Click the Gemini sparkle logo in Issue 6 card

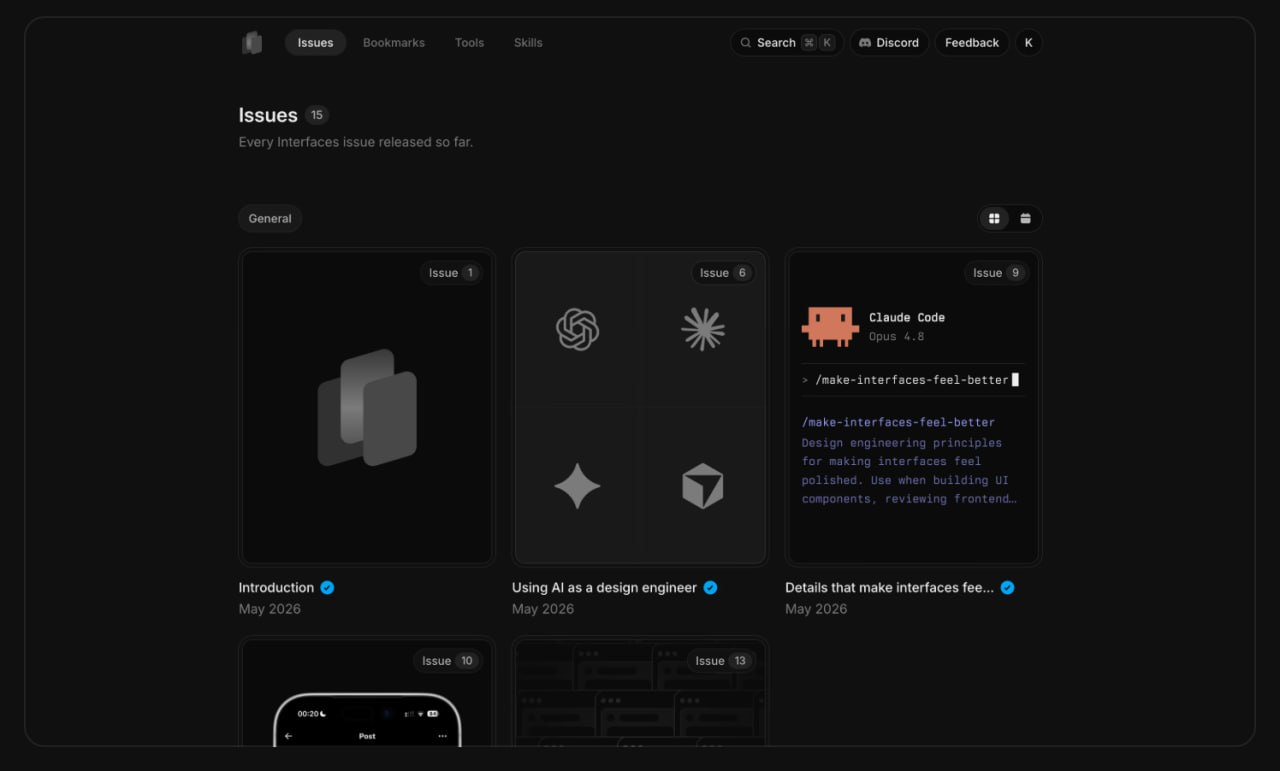(x=577, y=486)
